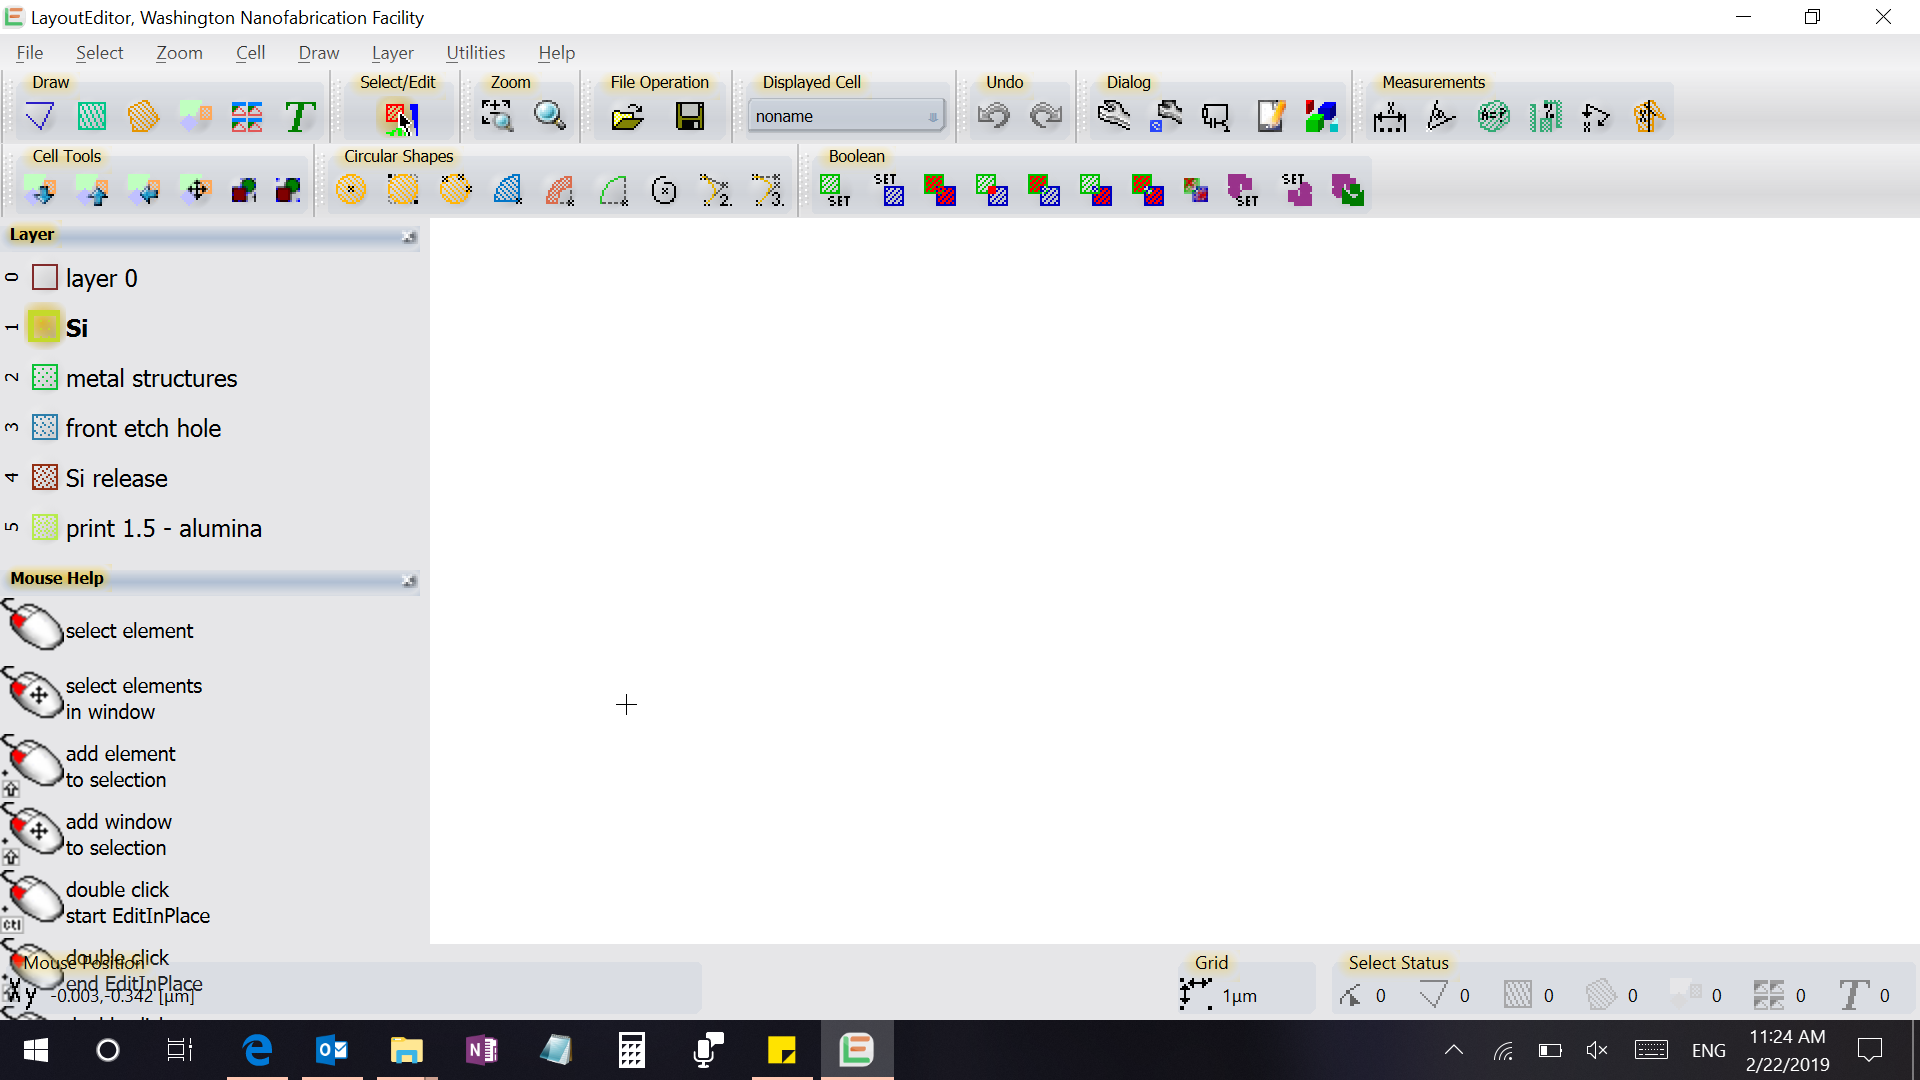Choose the cell array tool in Draw

pyautogui.click(x=247, y=116)
